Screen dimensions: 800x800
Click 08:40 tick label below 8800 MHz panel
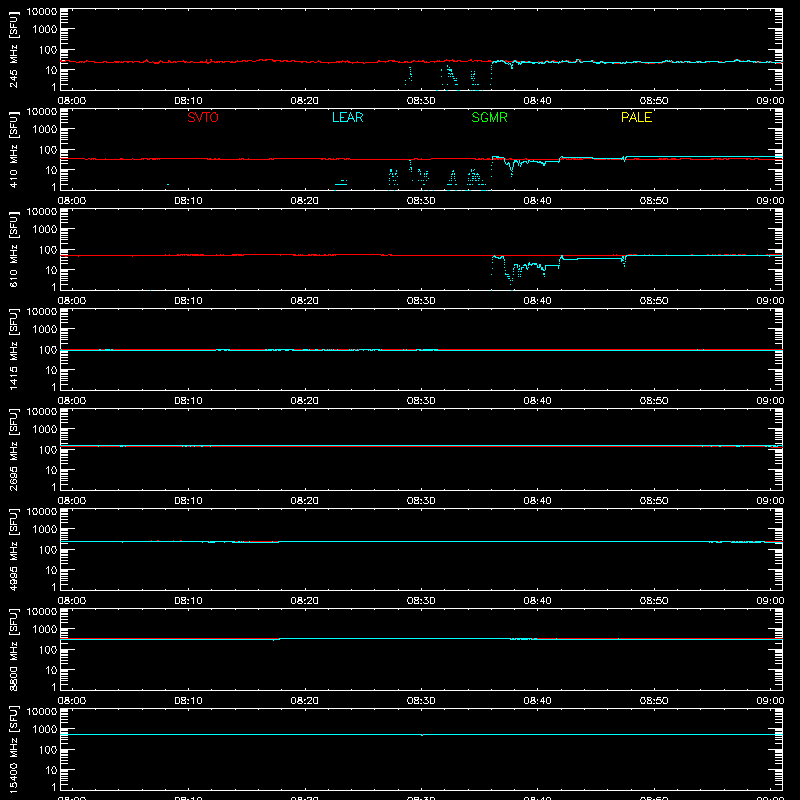tap(537, 701)
